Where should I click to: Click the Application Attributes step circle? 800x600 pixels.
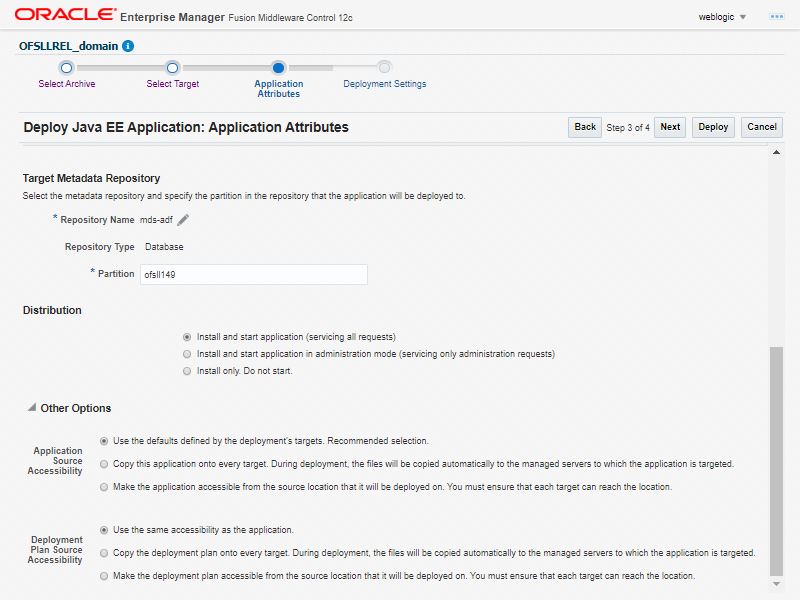click(x=278, y=67)
